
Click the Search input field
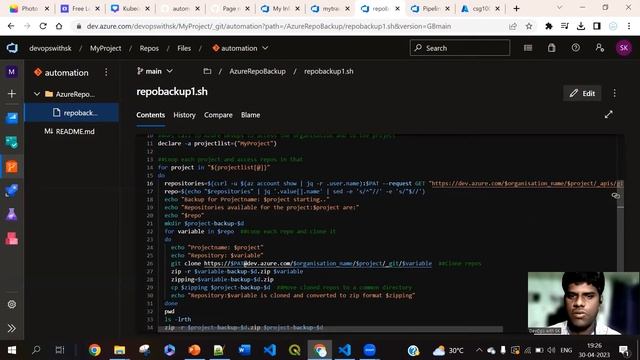pyautogui.click(x=460, y=48)
